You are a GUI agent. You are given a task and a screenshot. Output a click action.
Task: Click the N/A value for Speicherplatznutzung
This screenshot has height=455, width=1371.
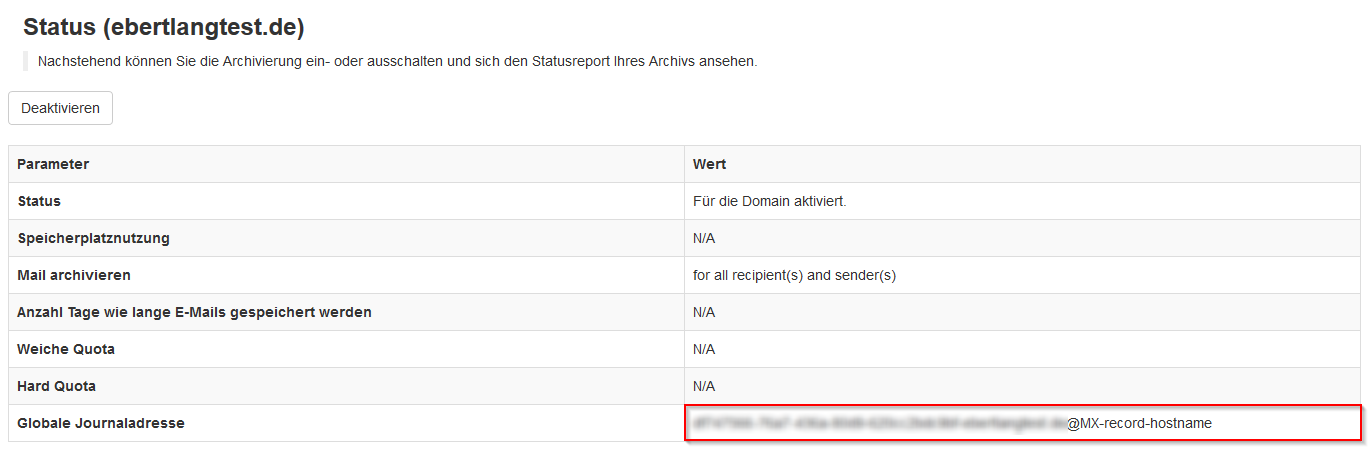(x=704, y=238)
